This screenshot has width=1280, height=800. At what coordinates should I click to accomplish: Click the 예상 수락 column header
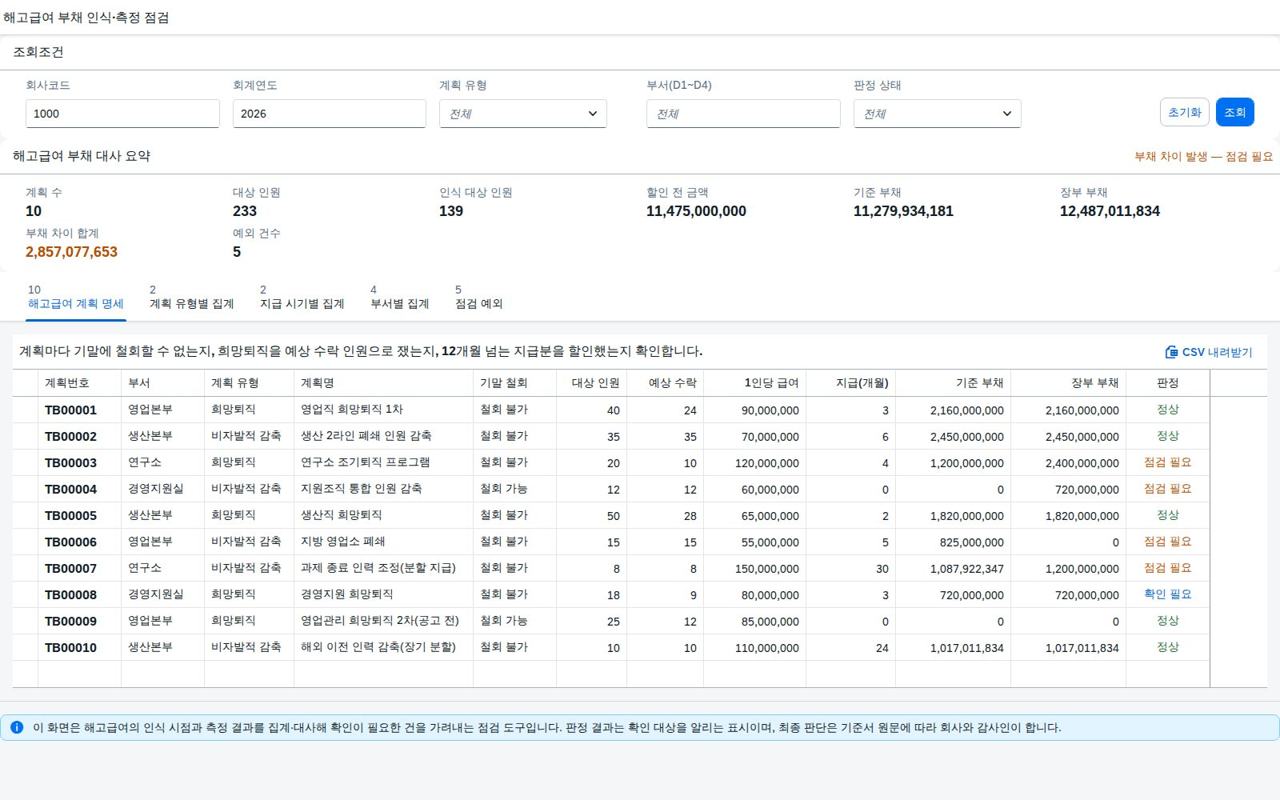click(665, 383)
